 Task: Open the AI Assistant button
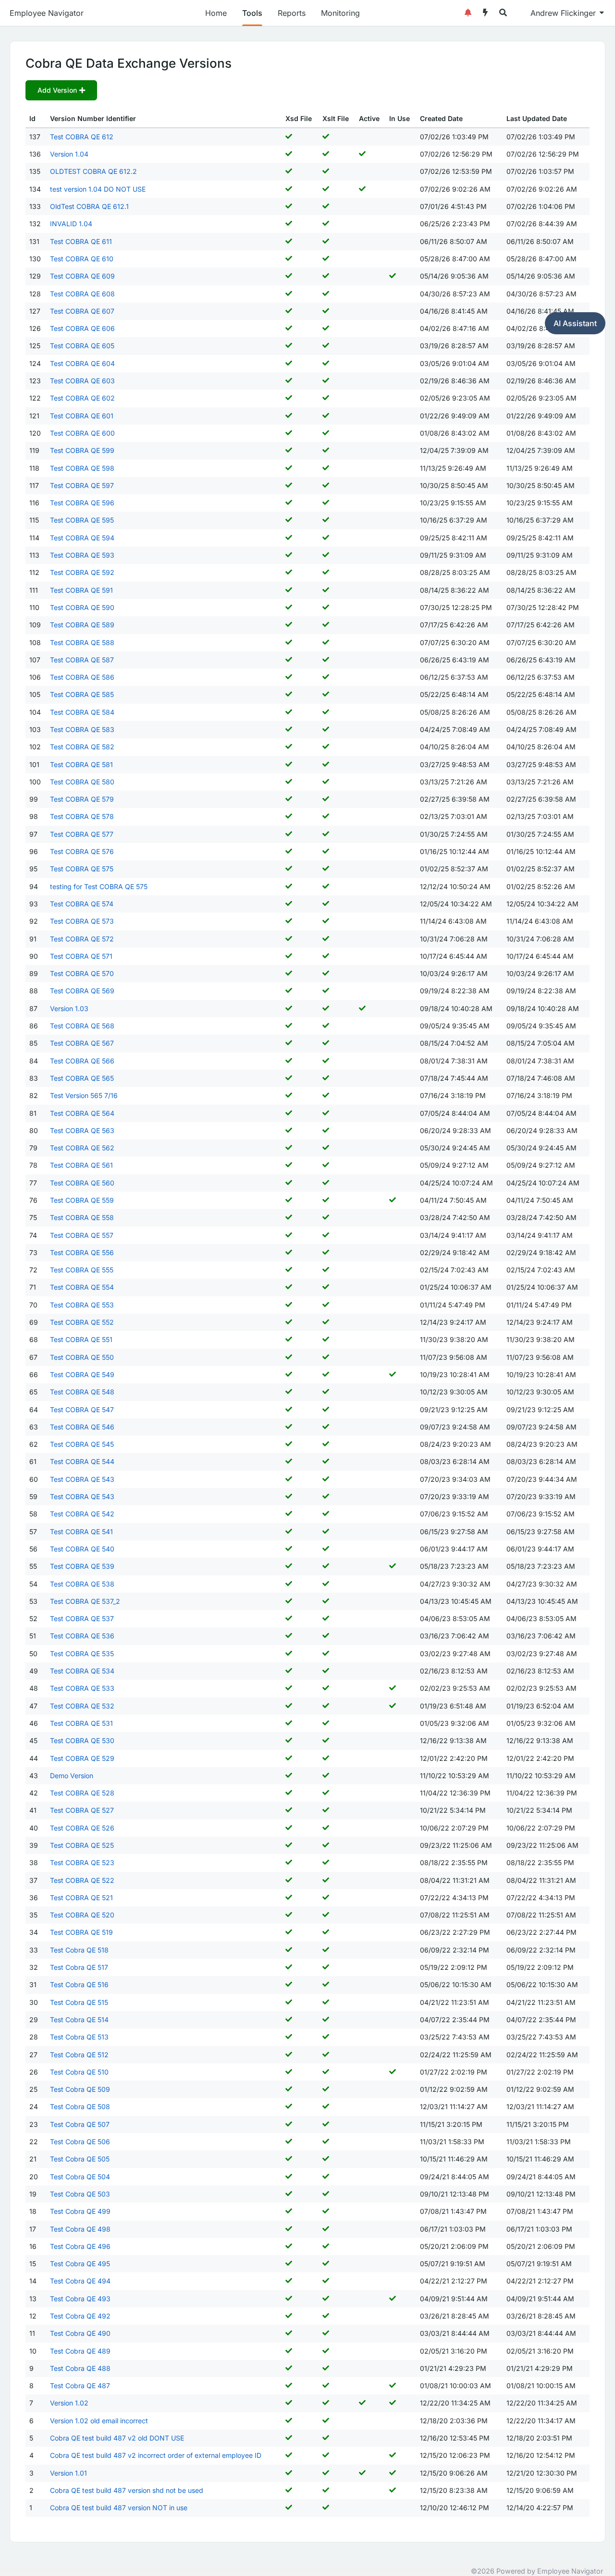click(575, 323)
